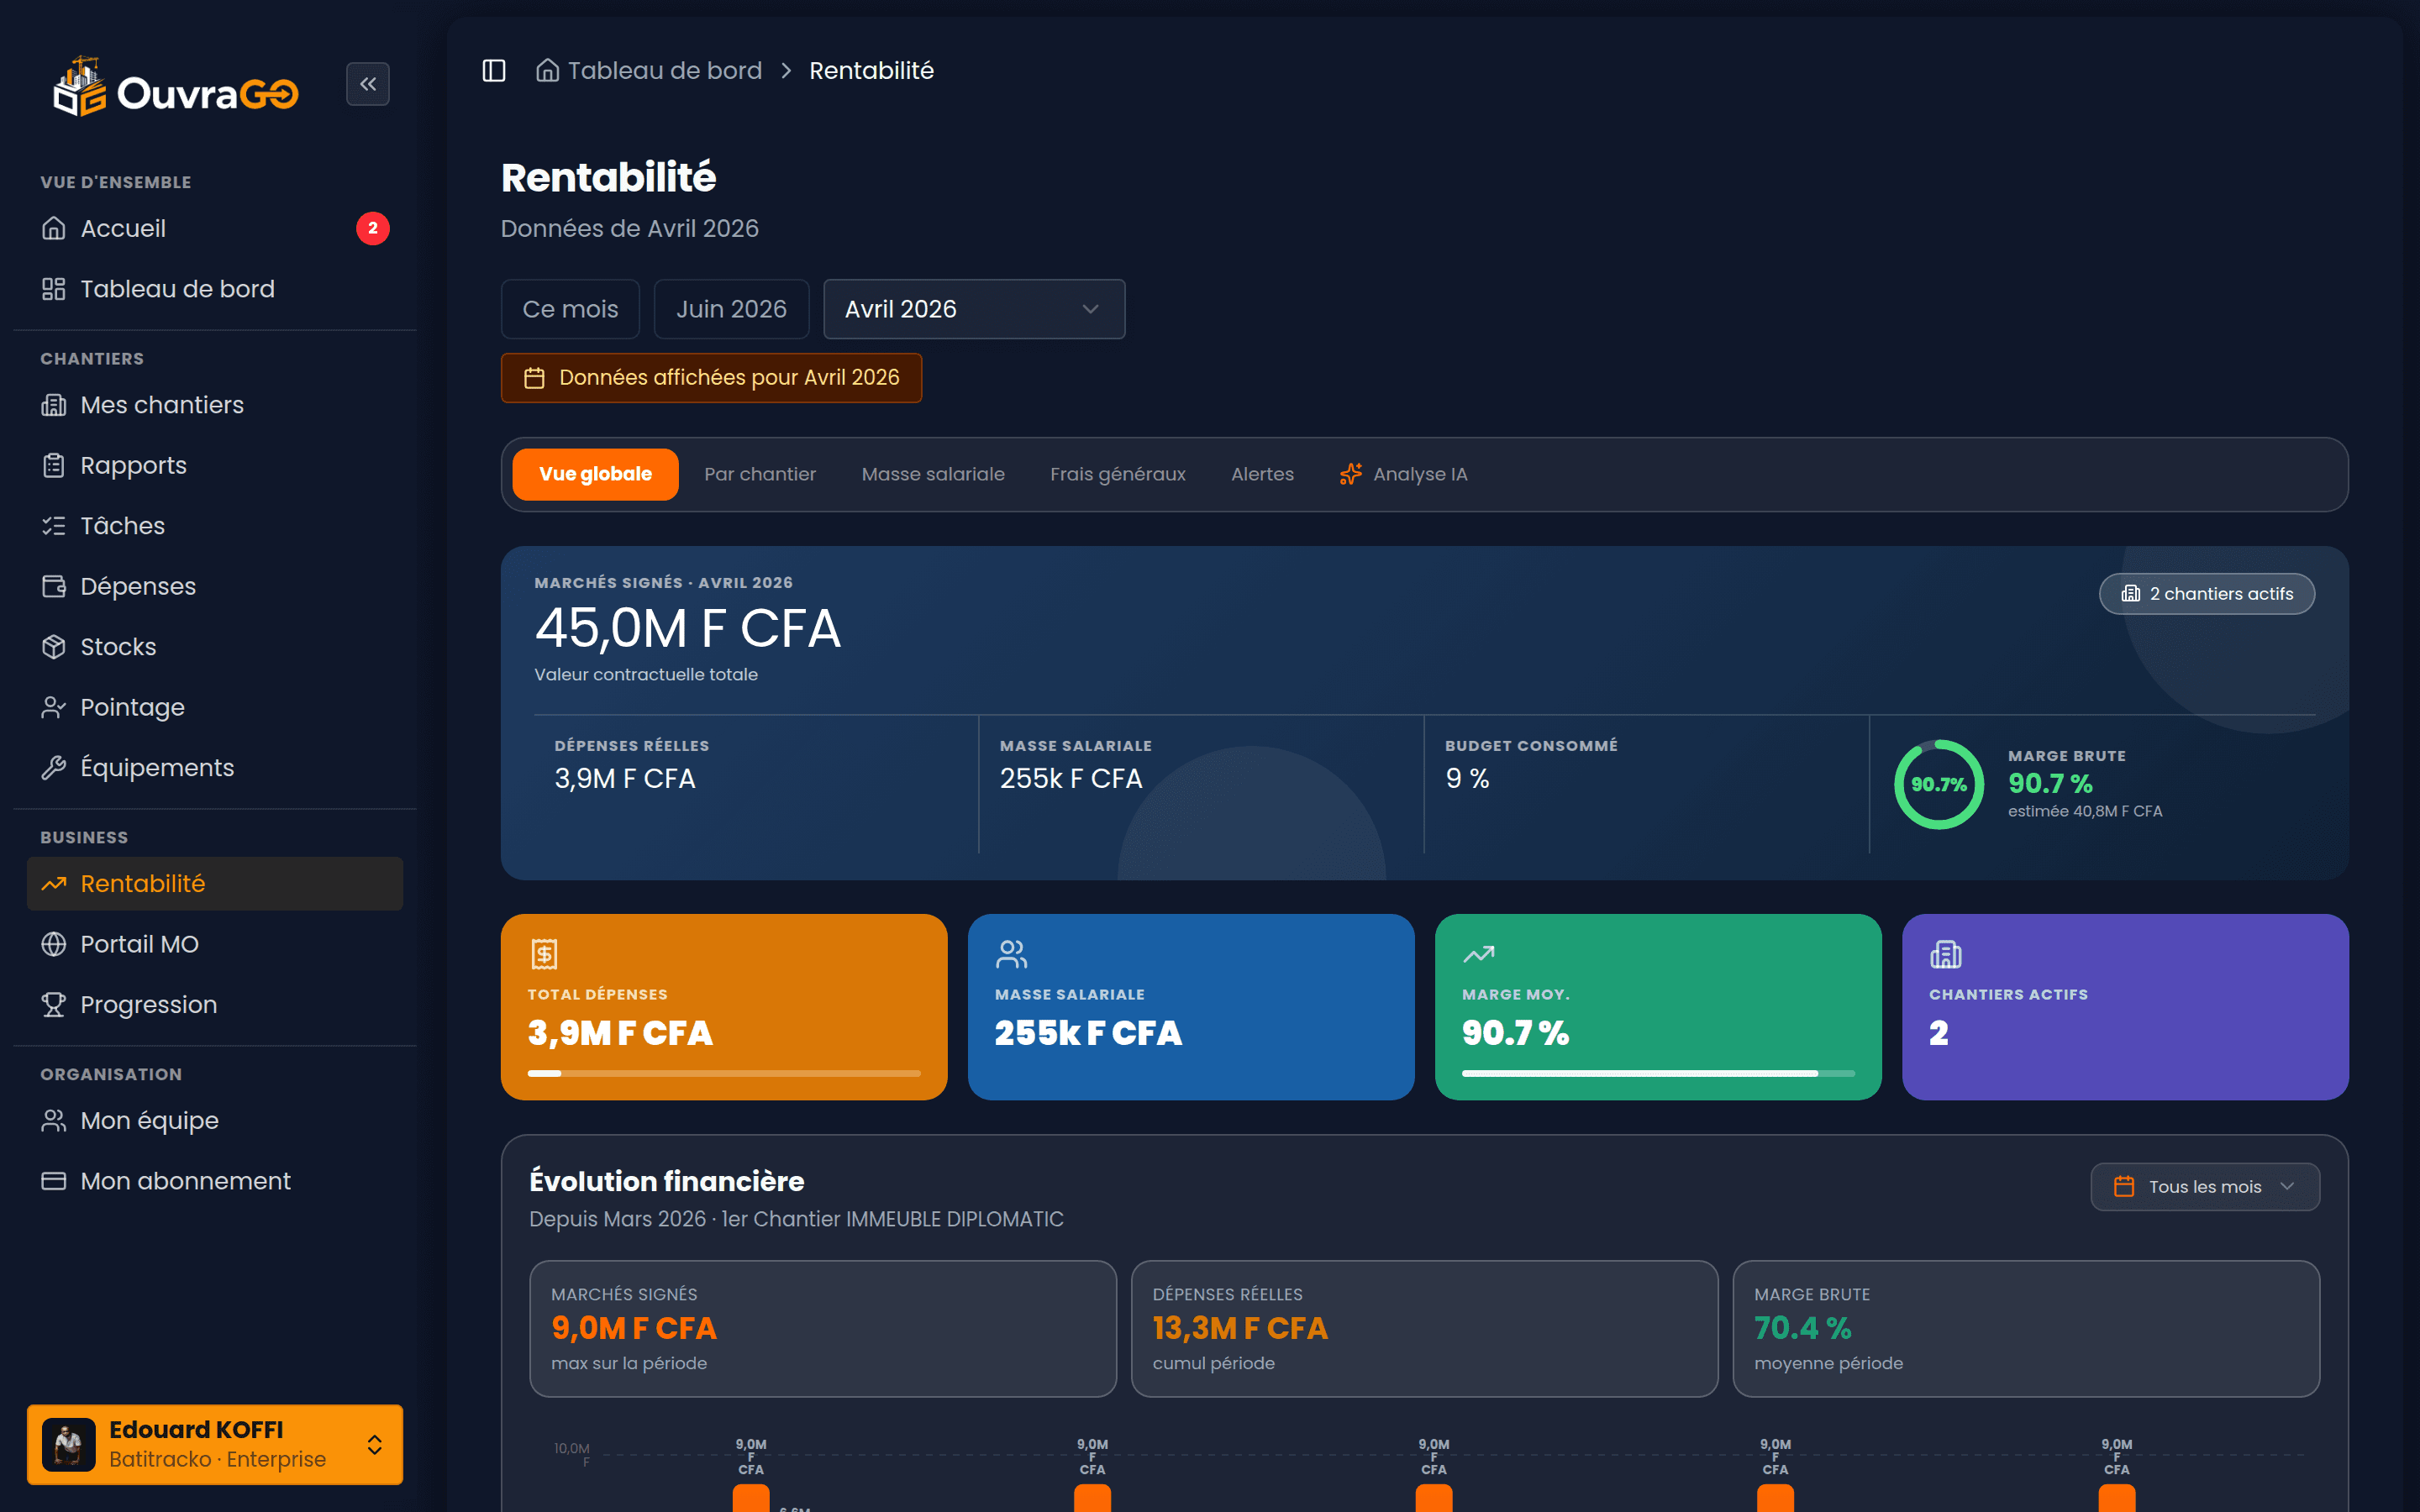Select the Vue globale tab
Image resolution: width=2420 pixels, height=1512 pixels.
595,474
